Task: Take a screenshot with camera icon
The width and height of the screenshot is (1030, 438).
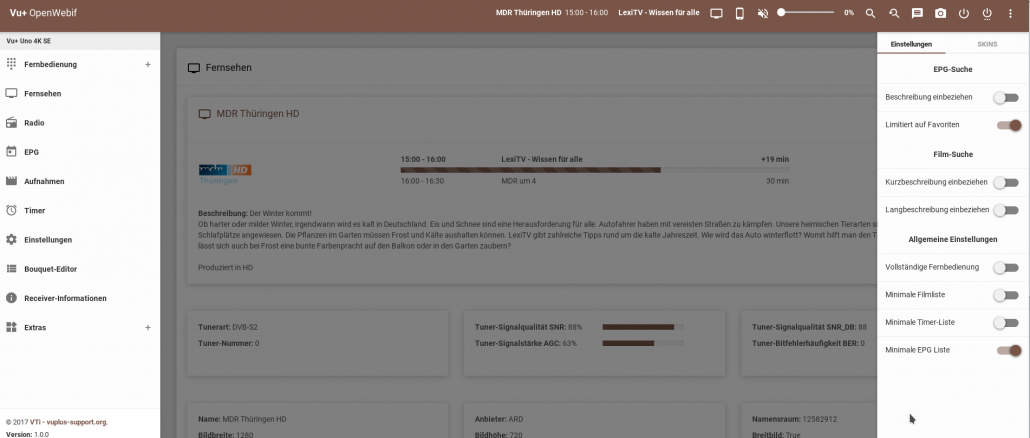Action: pyautogui.click(x=941, y=13)
